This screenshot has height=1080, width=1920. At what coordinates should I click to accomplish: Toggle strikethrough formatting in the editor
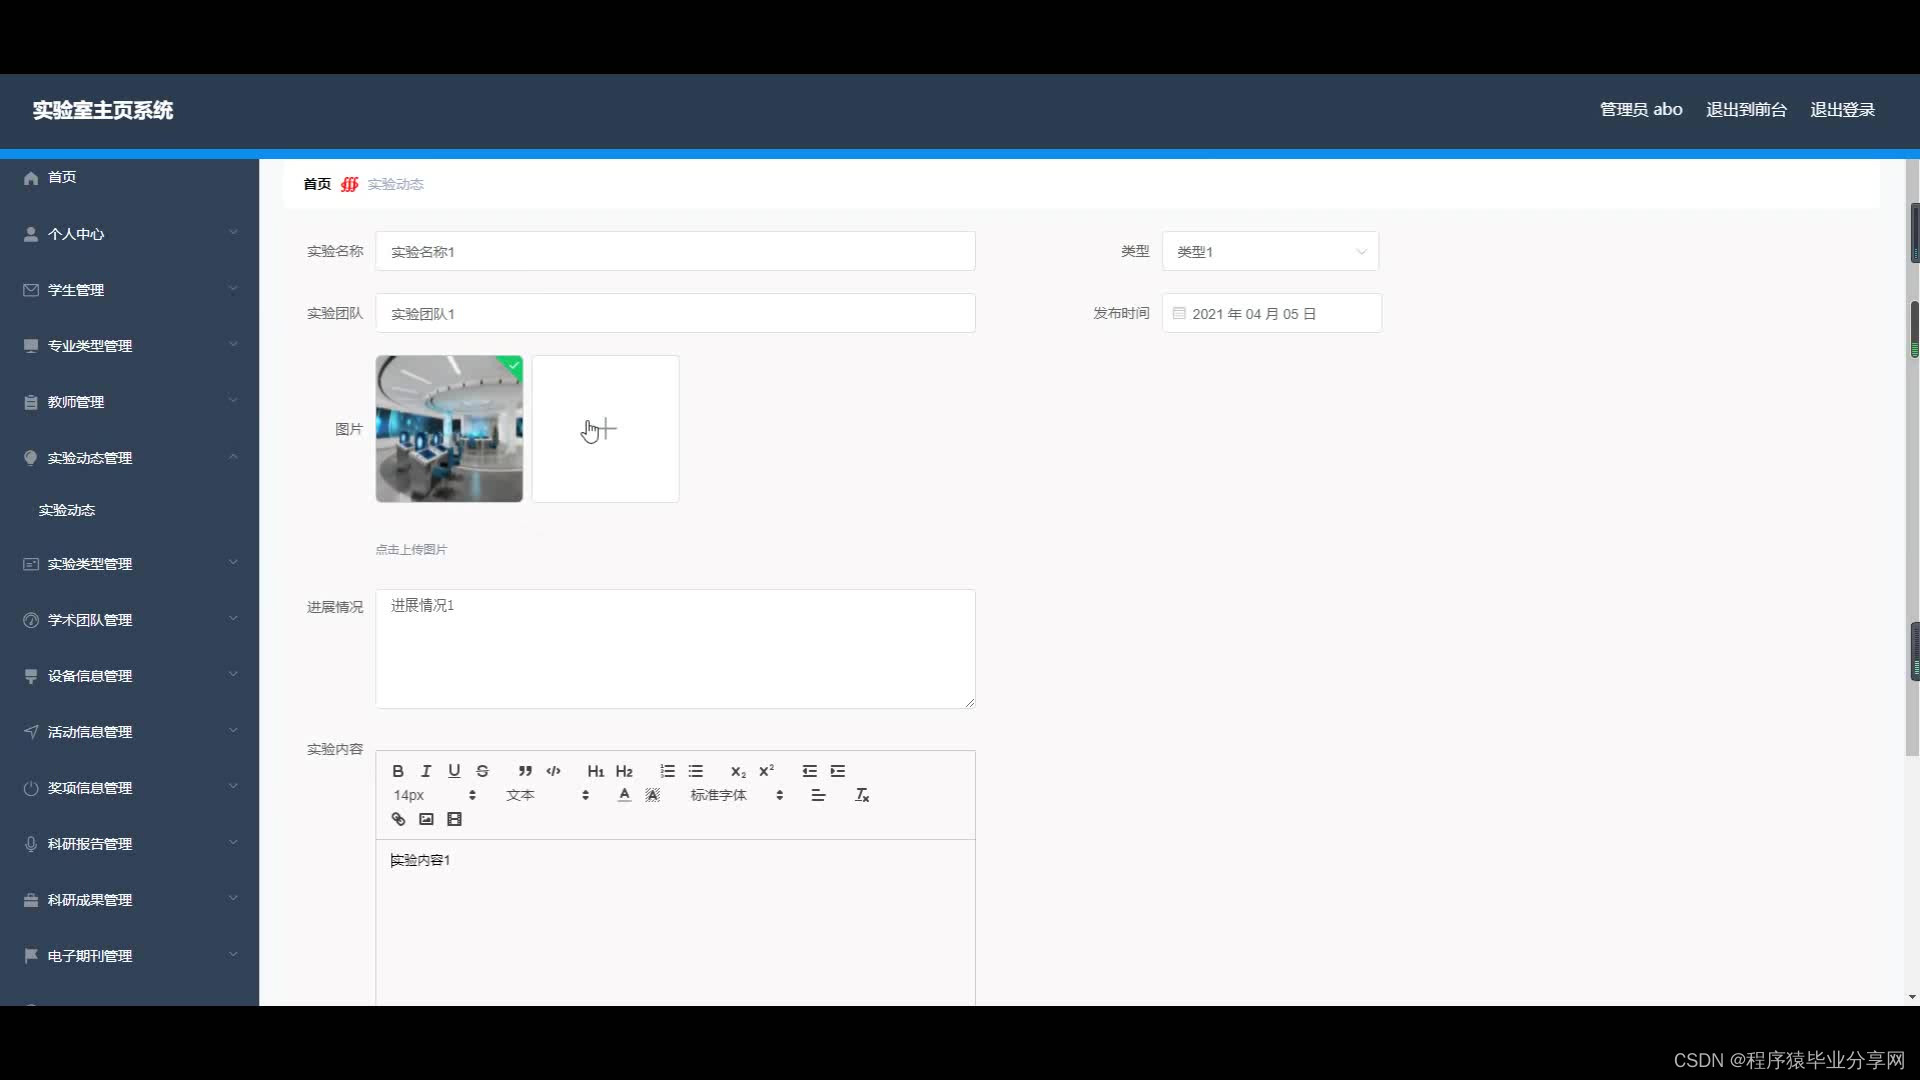click(x=482, y=771)
